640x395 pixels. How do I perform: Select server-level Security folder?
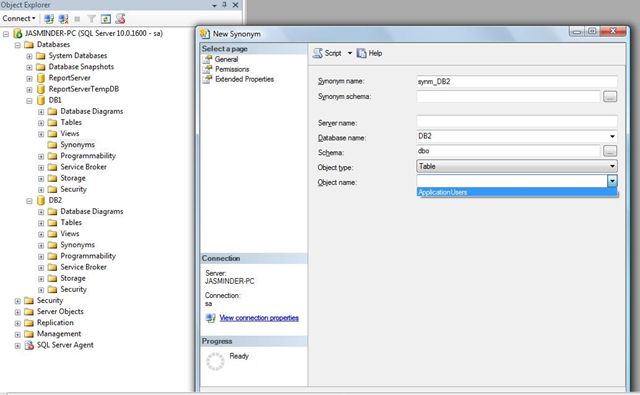click(50, 300)
